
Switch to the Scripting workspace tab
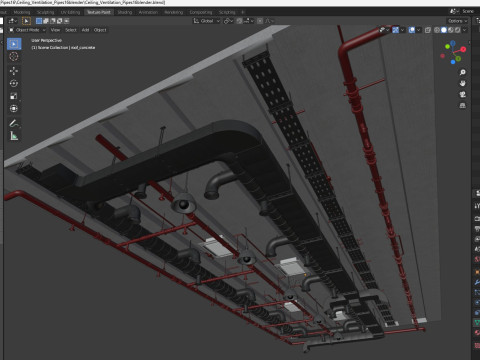227,12
